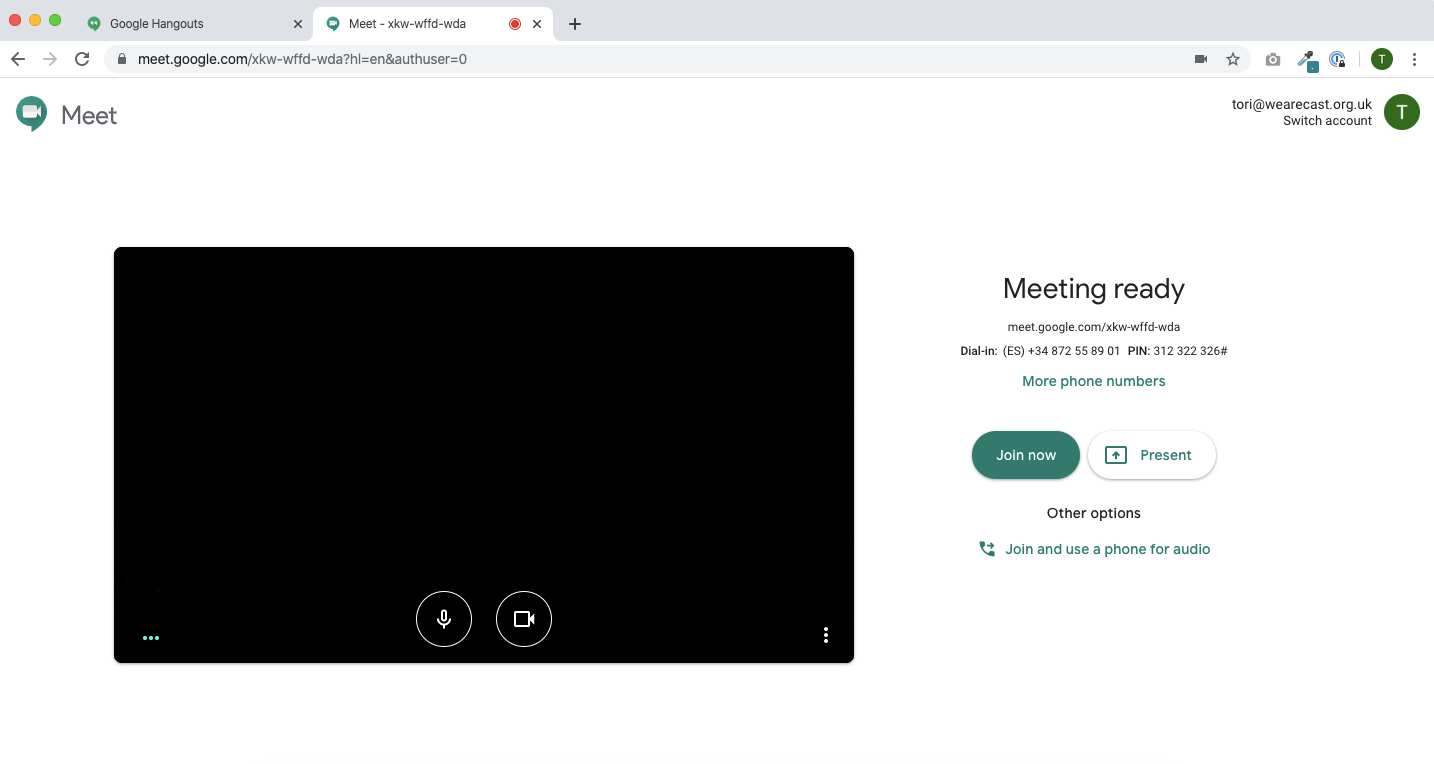Click the audio level dots indicator

point(151,637)
